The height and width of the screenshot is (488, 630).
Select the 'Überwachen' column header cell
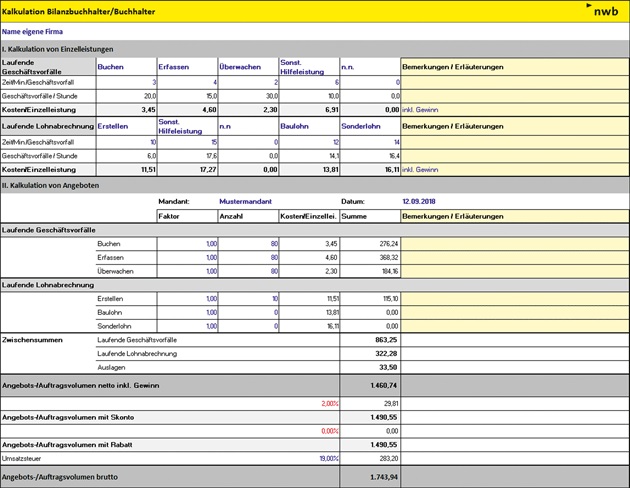pyautogui.click(x=240, y=67)
